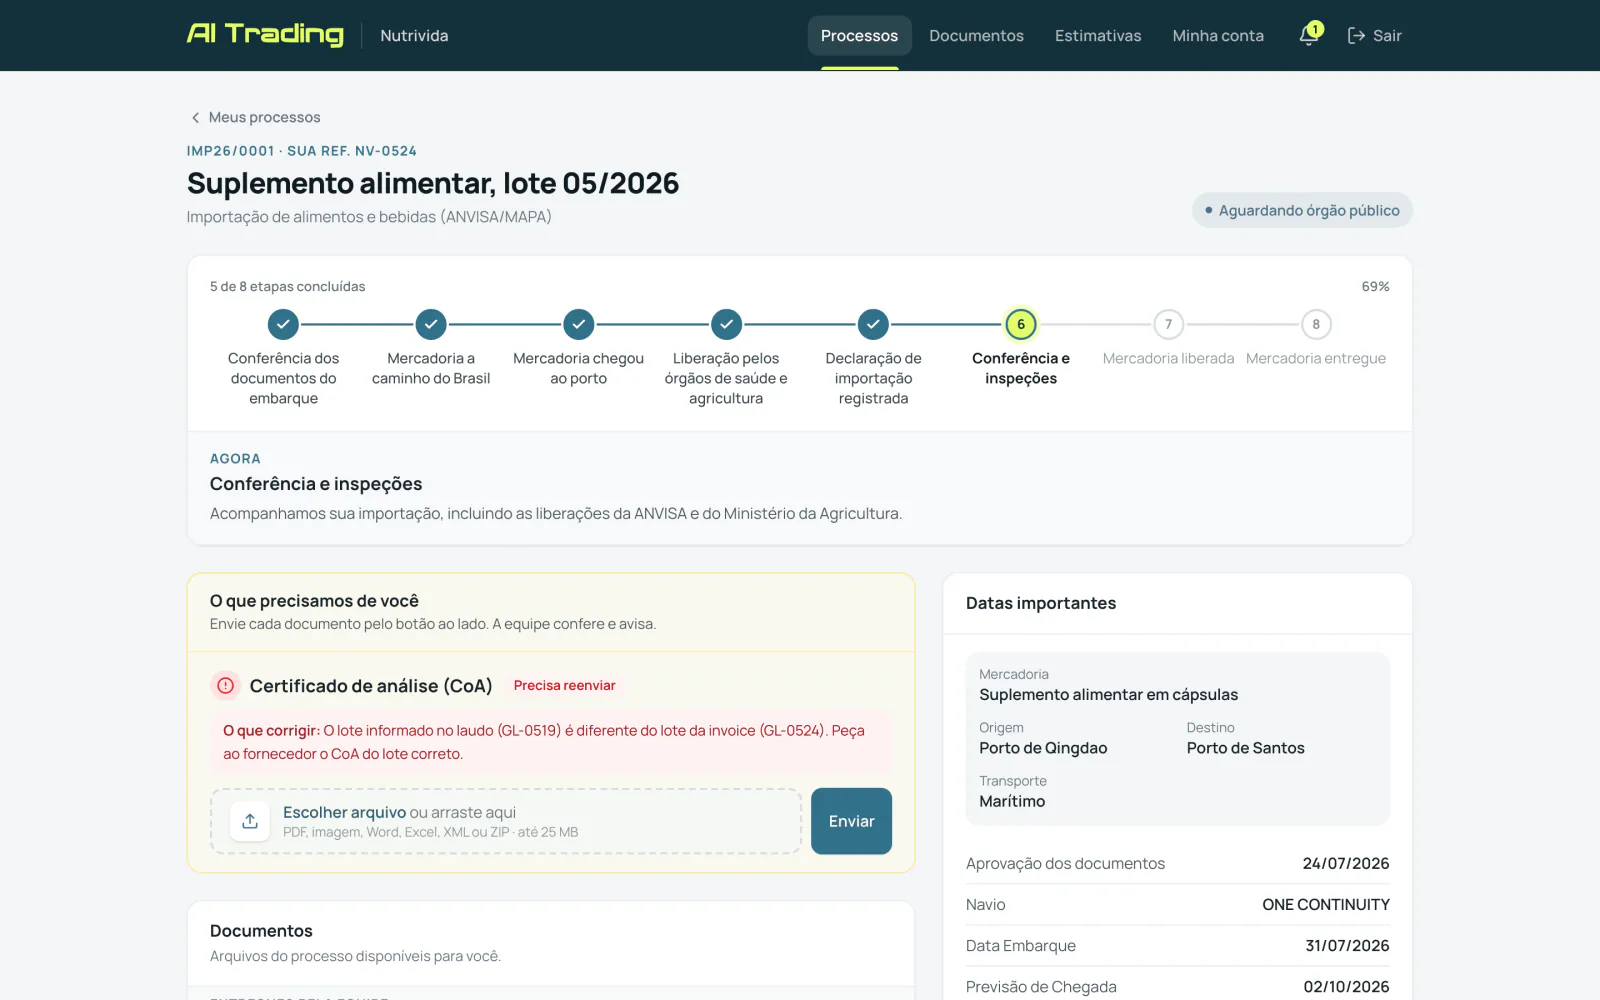Viewport: 1600px width, 1000px height.
Task: Click the 02/10/2026 arrival forecast date
Action: click(x=1346, y=987)
